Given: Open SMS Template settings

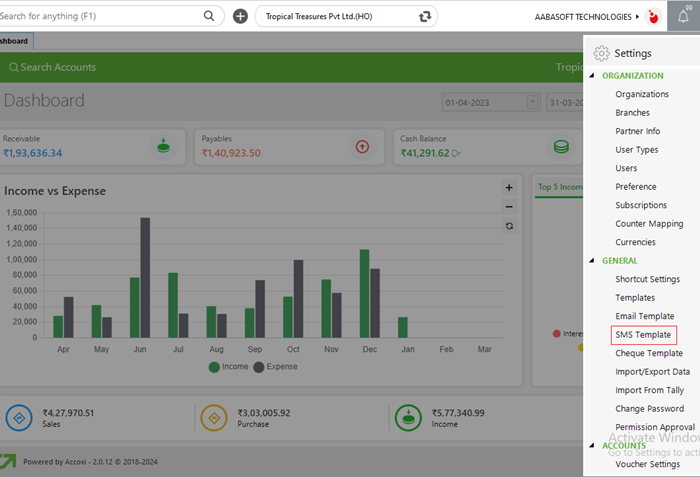Looking at the screenshot, I should coord(643,335).
